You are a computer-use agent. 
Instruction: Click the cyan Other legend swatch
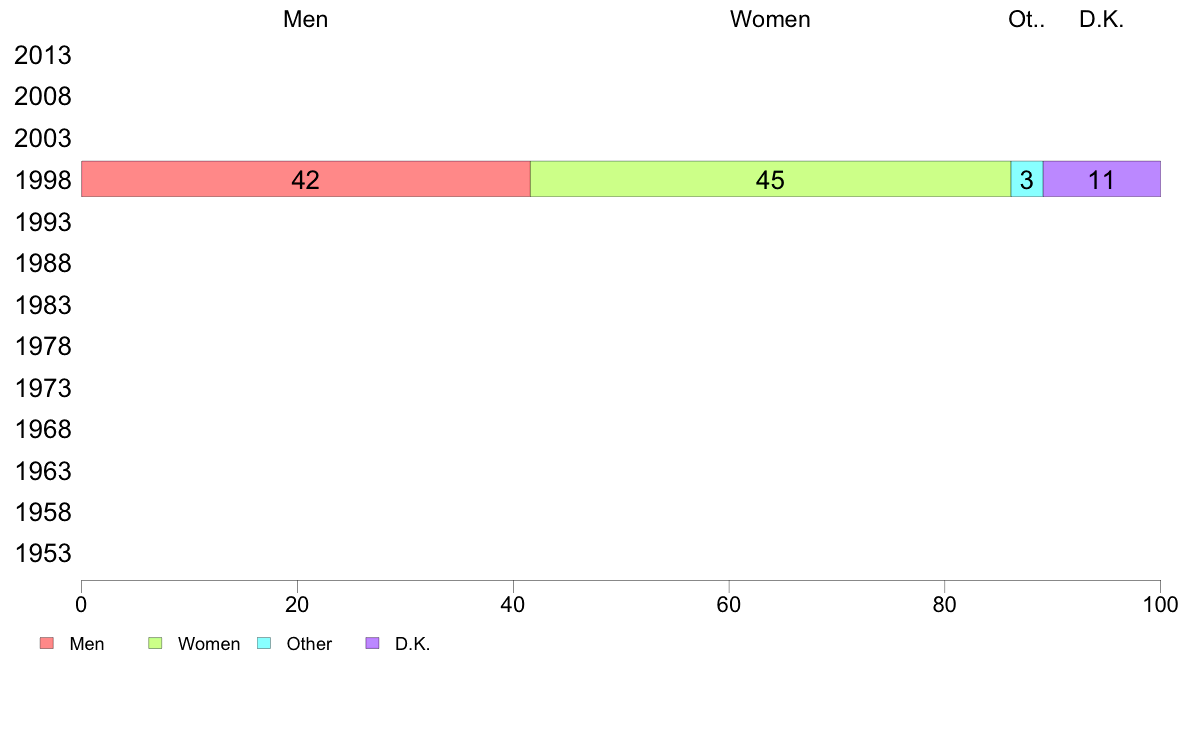coord(264,643)
